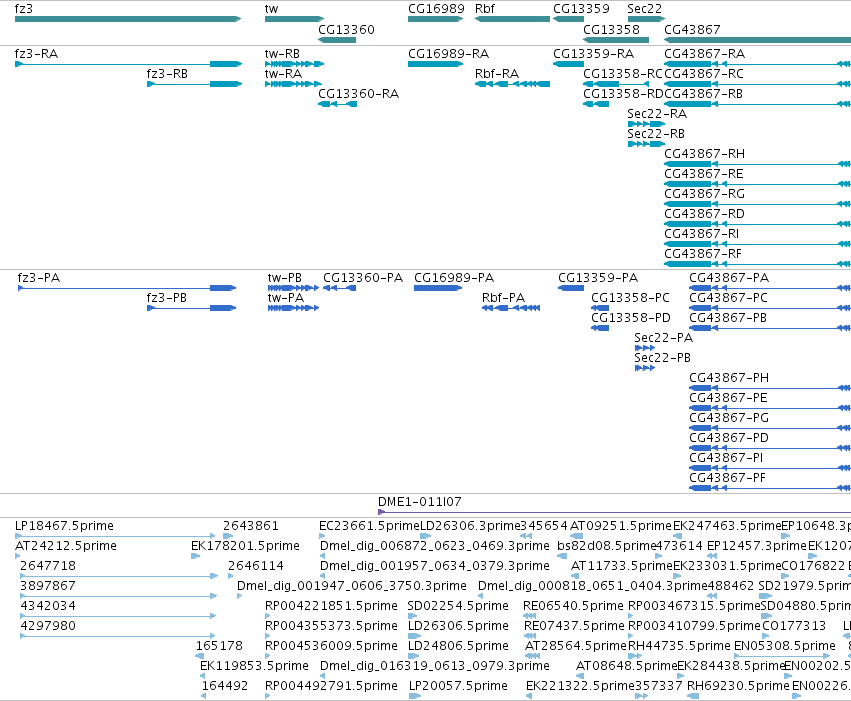This screenshot has height=701, width=851.
Task: Select the EN05308.5prime EST
Action: coord(782,656)
